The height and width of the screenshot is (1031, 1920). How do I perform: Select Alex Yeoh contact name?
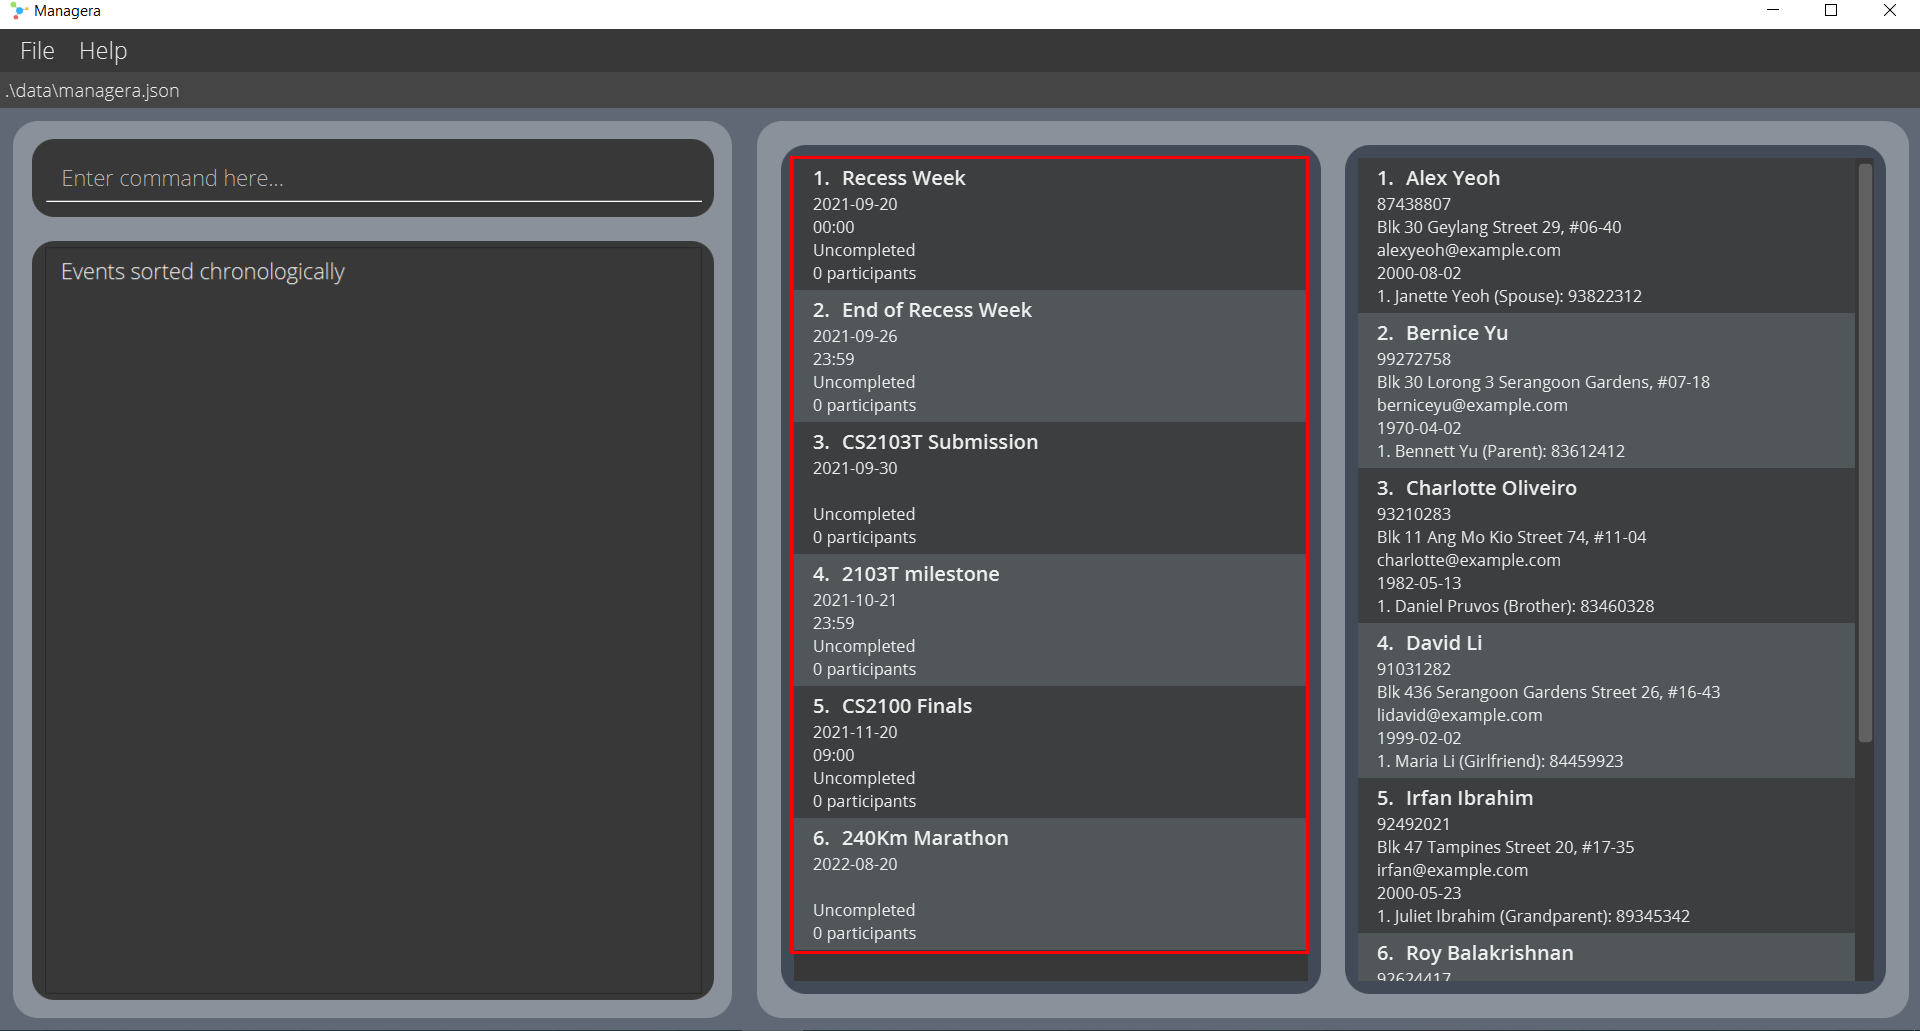1453,178
